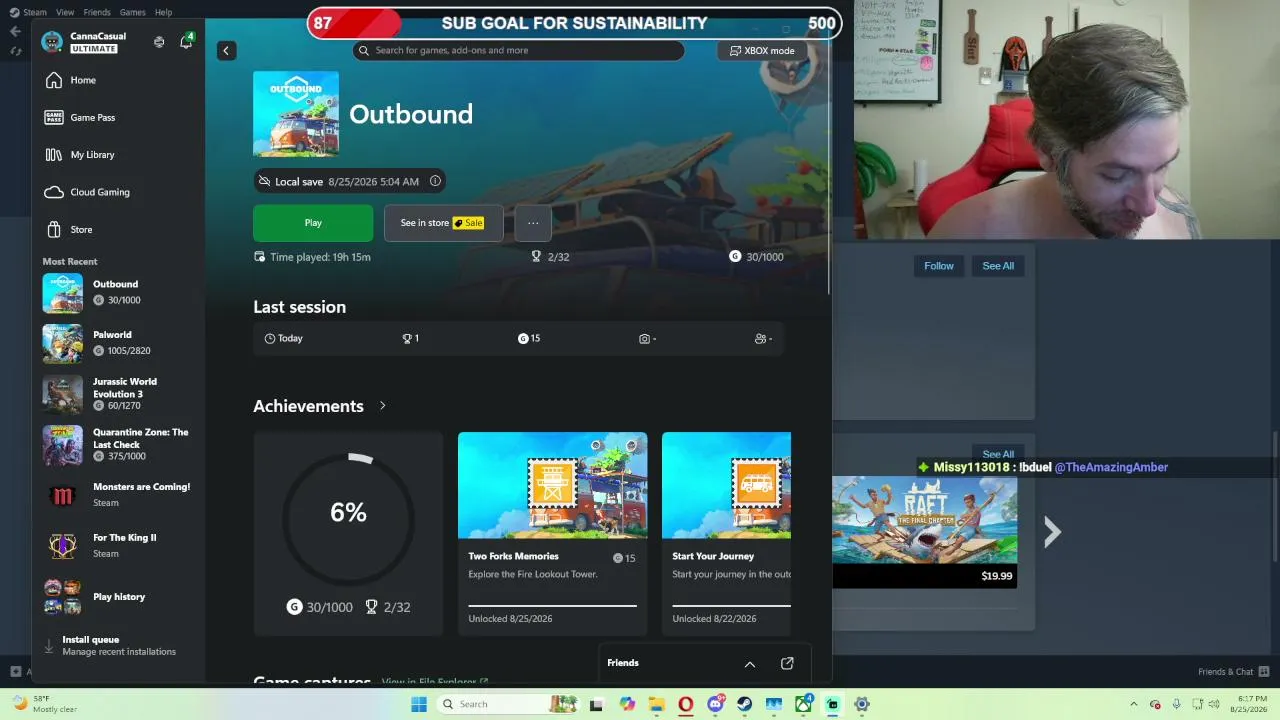Open Two Forks Memories achievement card

tap(552, 533)
